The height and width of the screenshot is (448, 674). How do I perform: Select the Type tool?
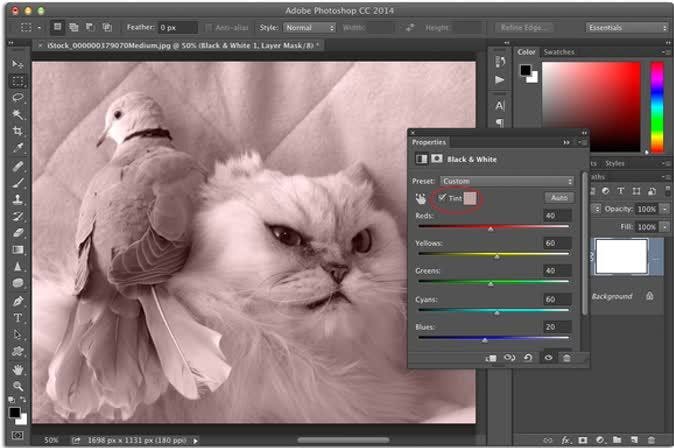point(17,318)
